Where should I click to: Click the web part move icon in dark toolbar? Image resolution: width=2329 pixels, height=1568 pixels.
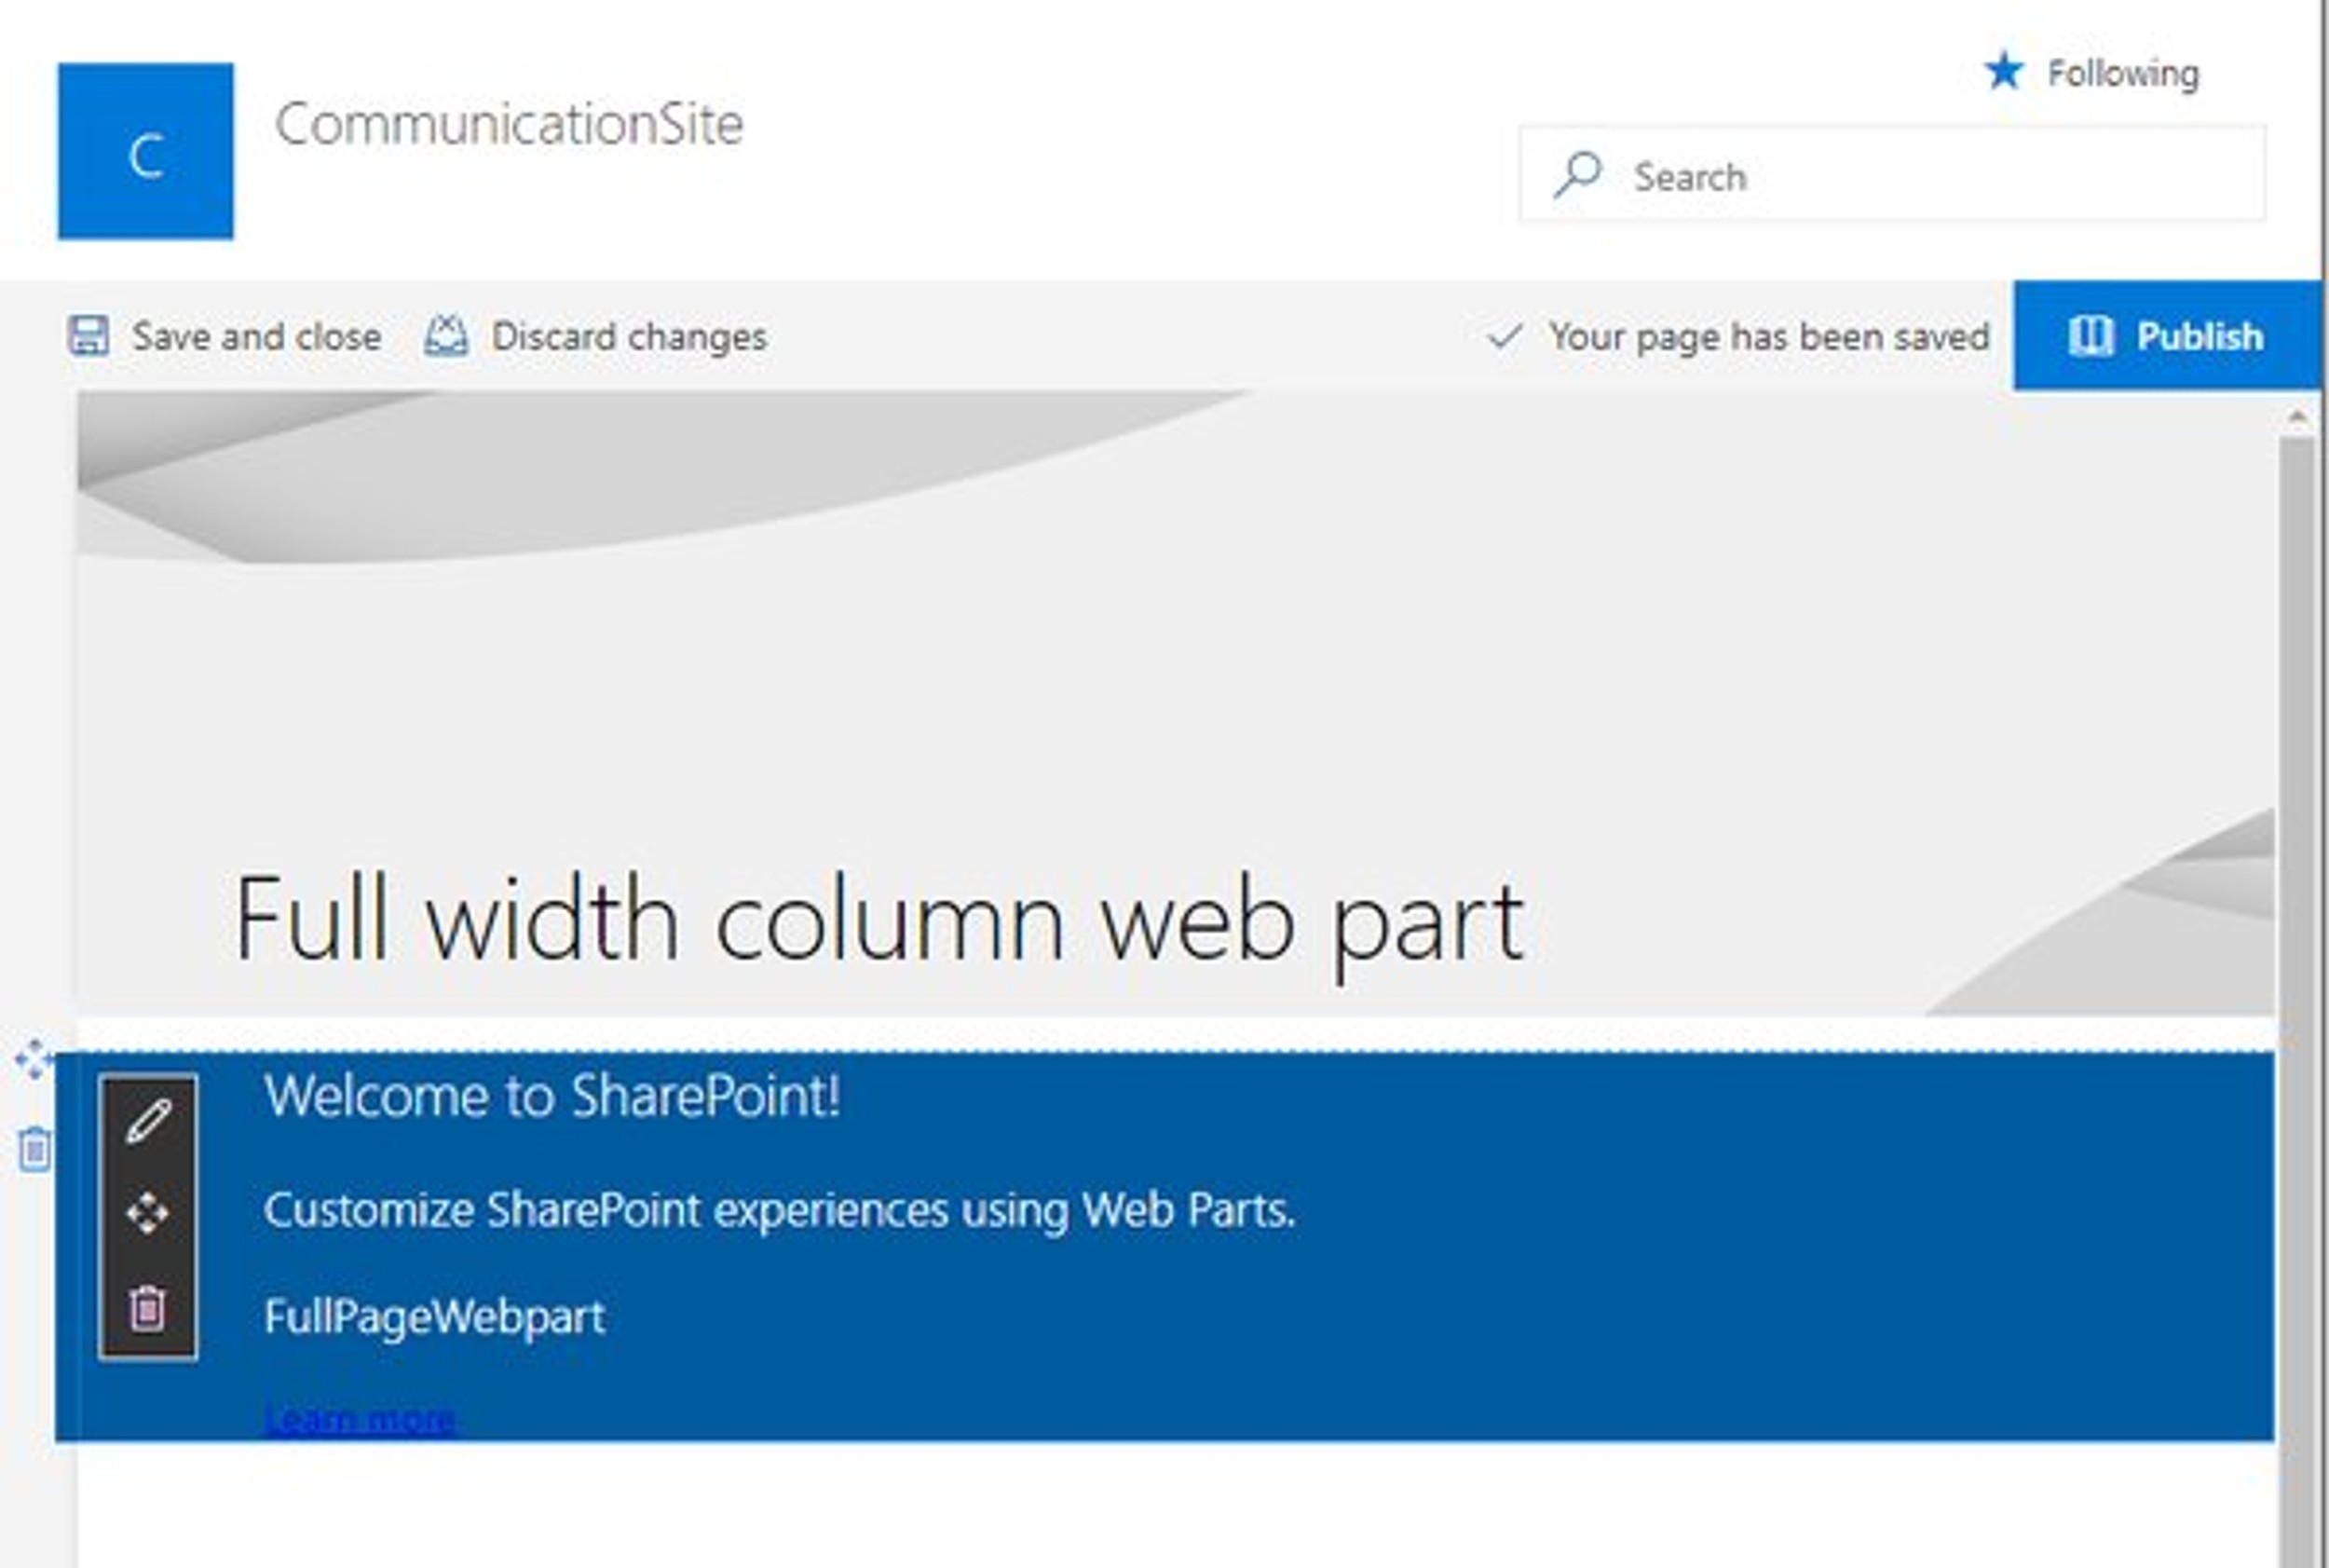(x=148, y=1213)
